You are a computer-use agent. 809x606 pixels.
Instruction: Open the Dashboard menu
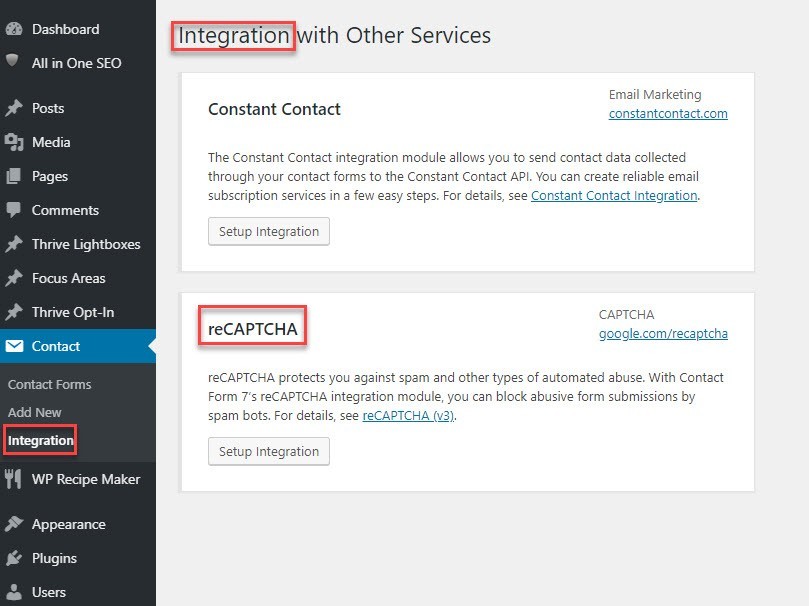(66, 29)
